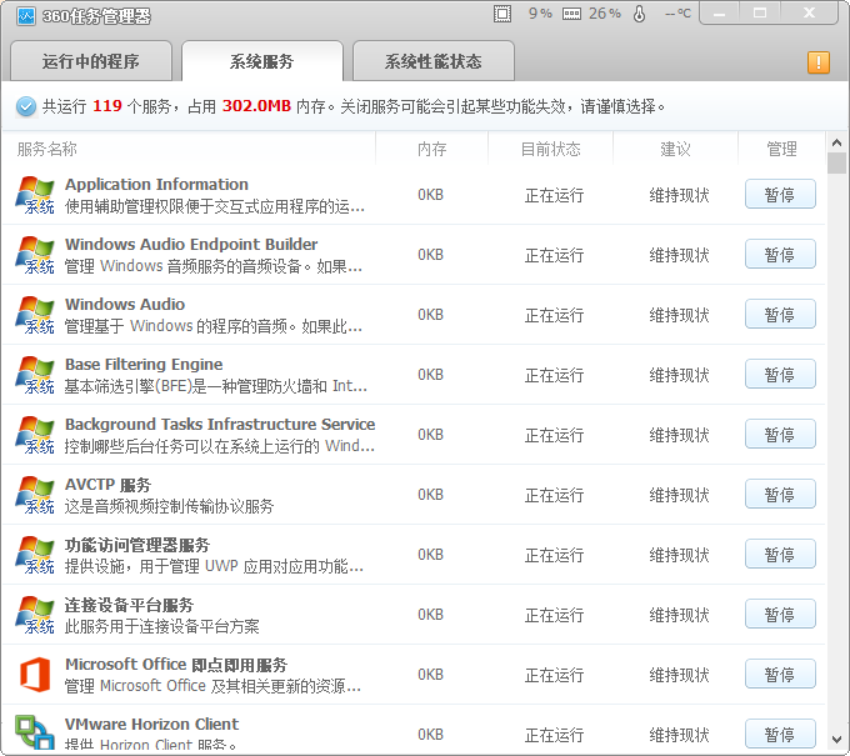Screen dimensions: 850x756
Task: Switch to the 运行中的程序 tab
Action: click(90, 62)
